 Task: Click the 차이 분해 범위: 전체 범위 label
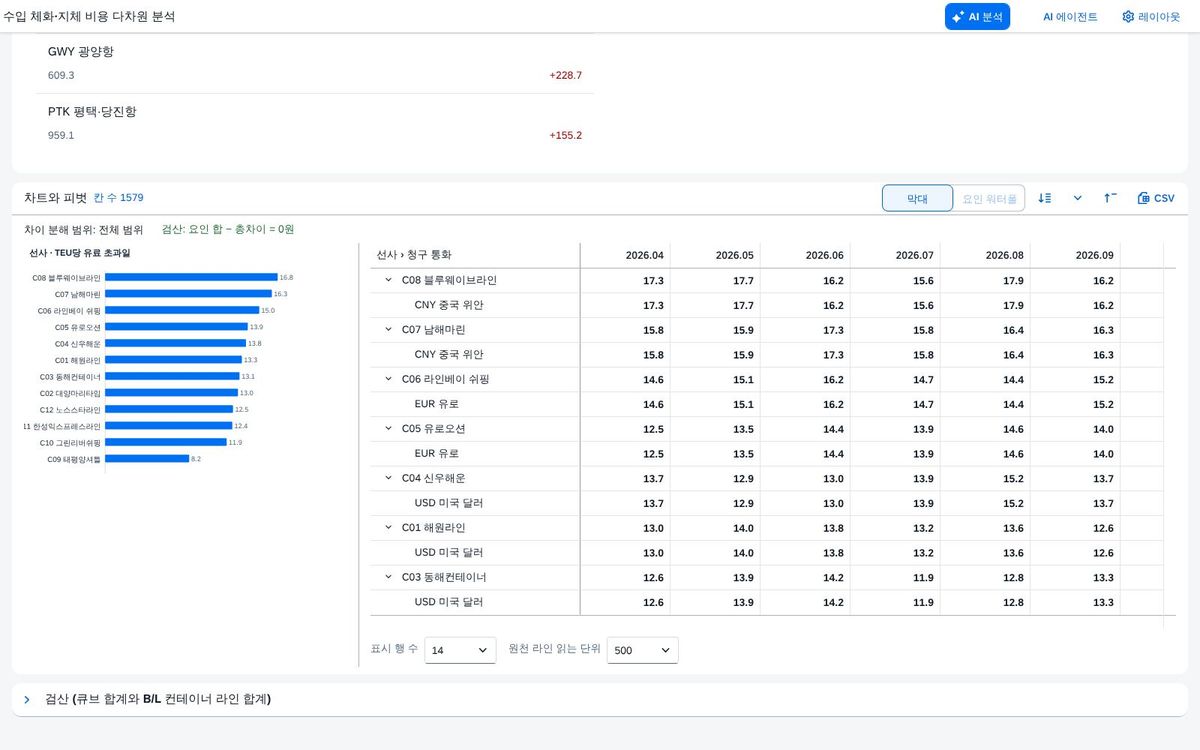point(84,229)
